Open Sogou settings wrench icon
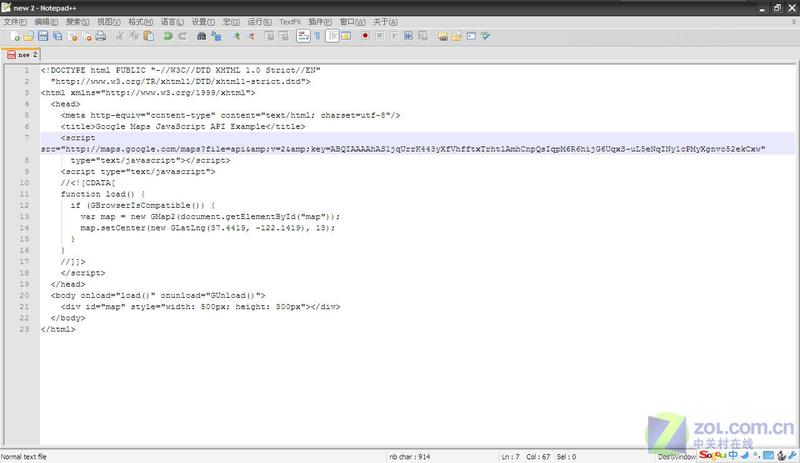Image resolution: width=800 pixels, height=463 pixels. click(x=792, y=455)
